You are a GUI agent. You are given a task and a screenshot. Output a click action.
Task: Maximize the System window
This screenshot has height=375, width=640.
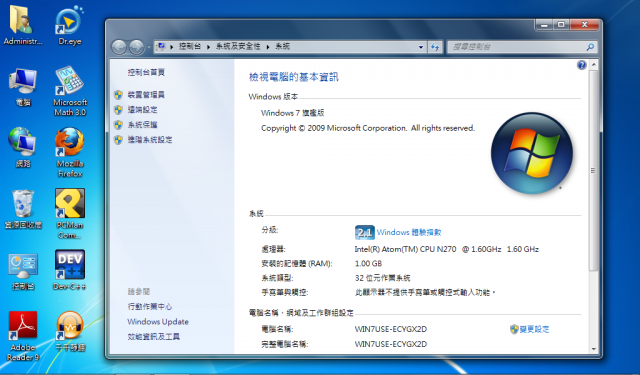pos(562,24)
